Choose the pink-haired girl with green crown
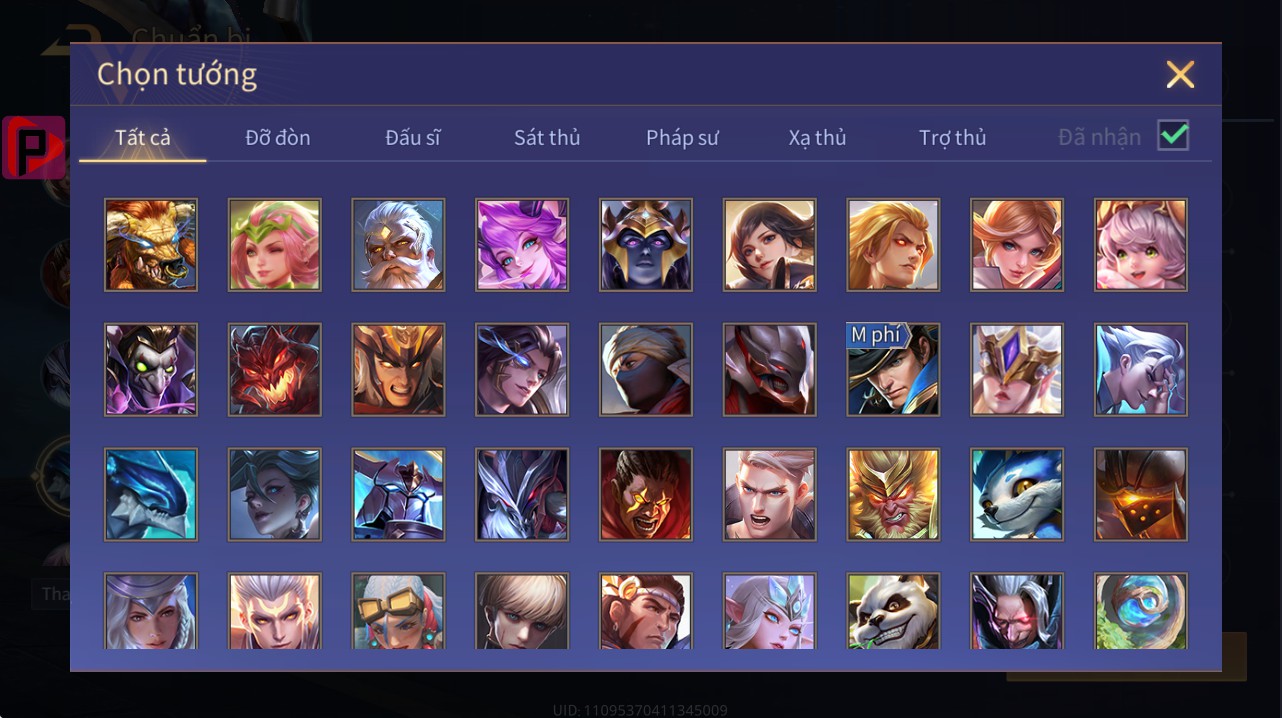 (x=274, y=245)
